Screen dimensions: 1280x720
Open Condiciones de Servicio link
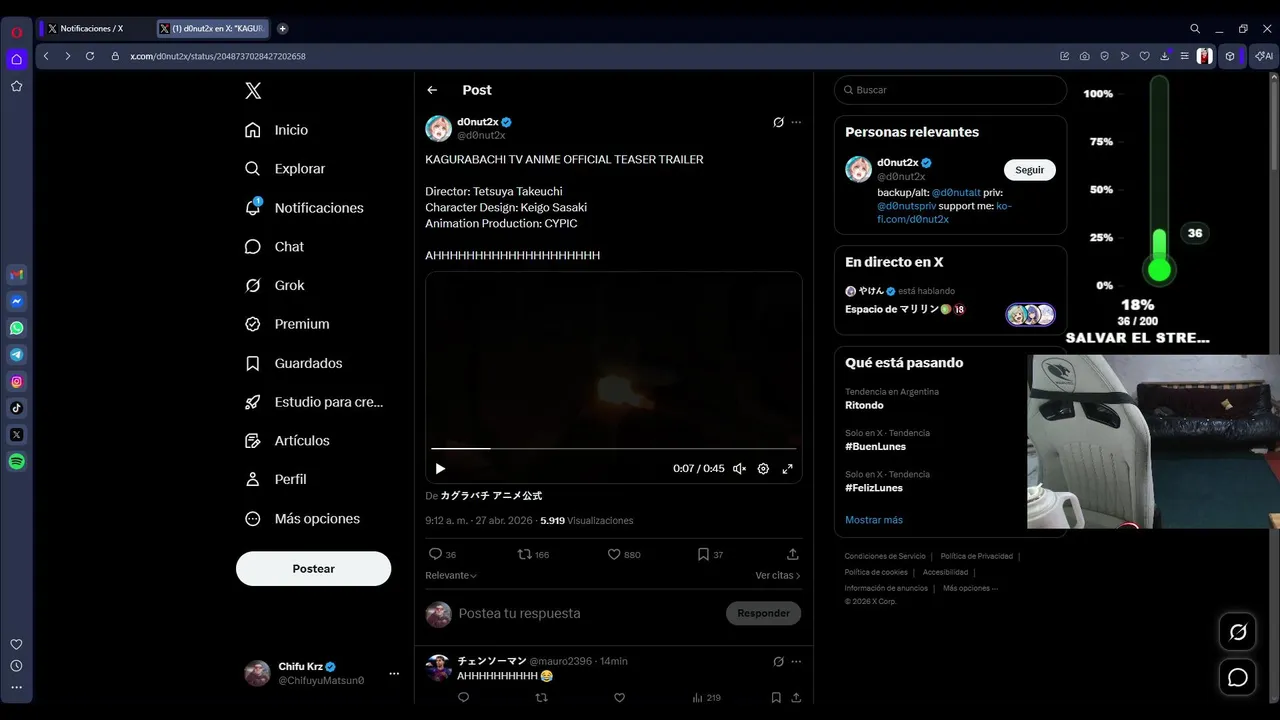pos(885,556)
